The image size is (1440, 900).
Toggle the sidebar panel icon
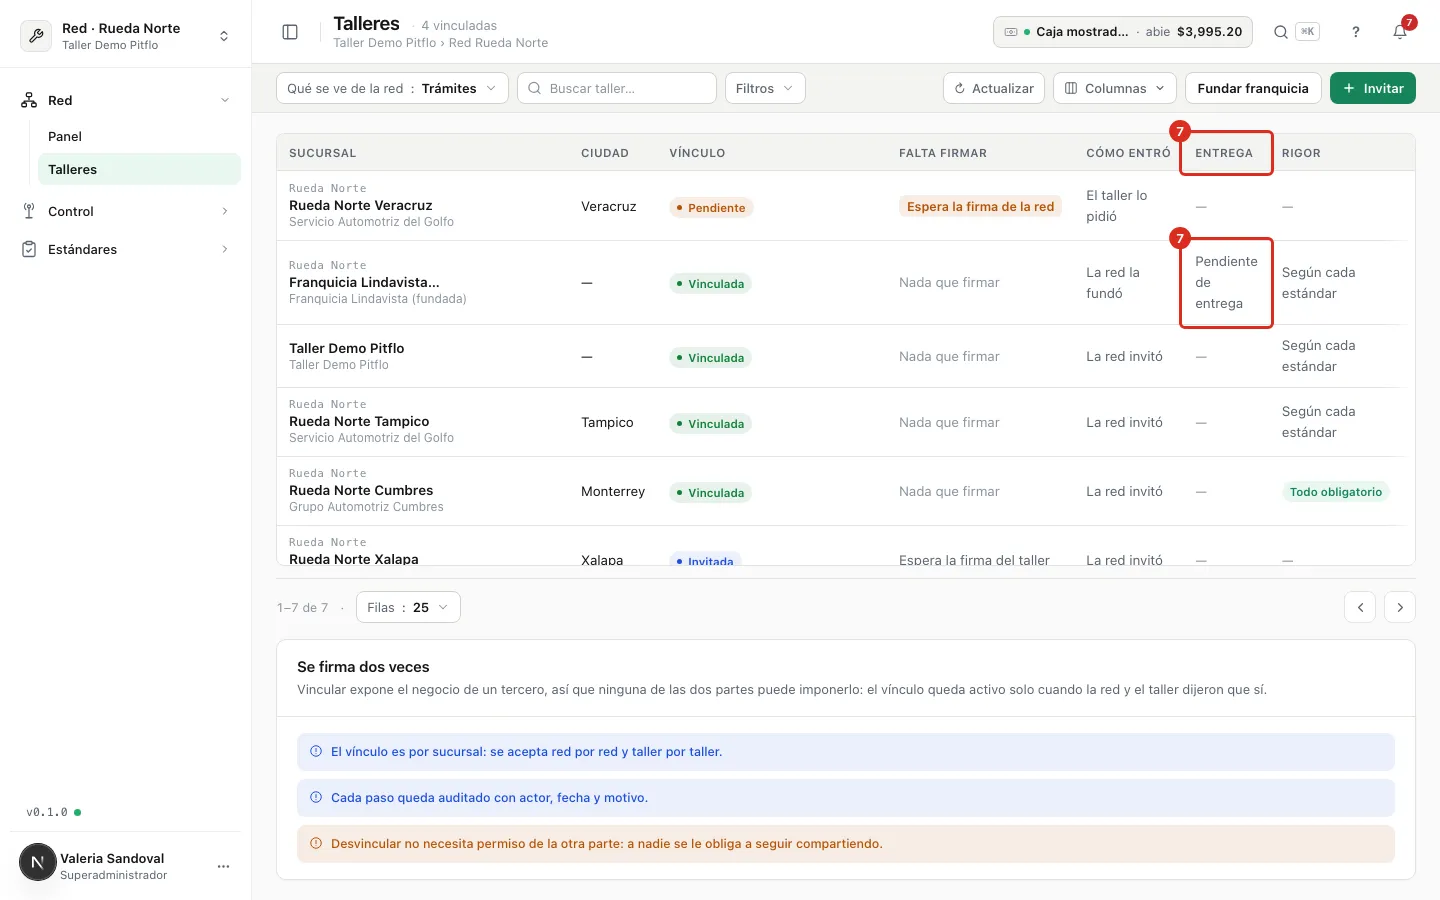[x=290, y=32]
